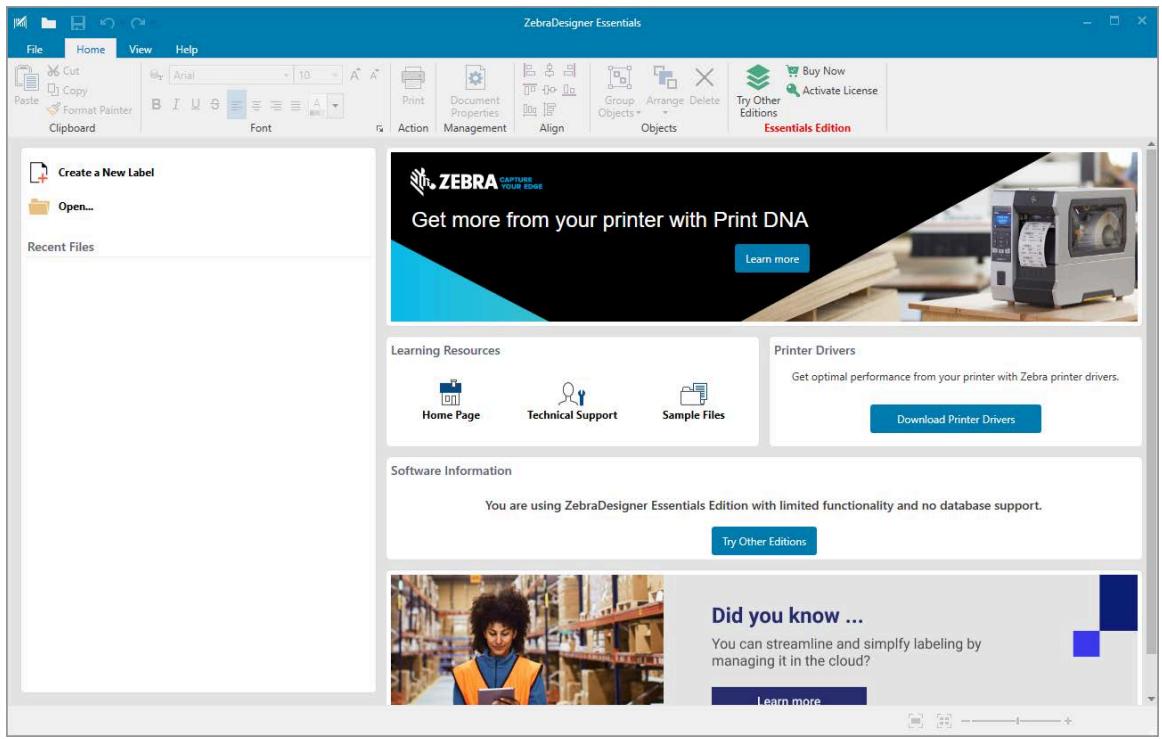Screen dimensions: 1162x739
Task: Click the Buy Now cart icon
Action: pyautogui.click(x=792, y=70)
